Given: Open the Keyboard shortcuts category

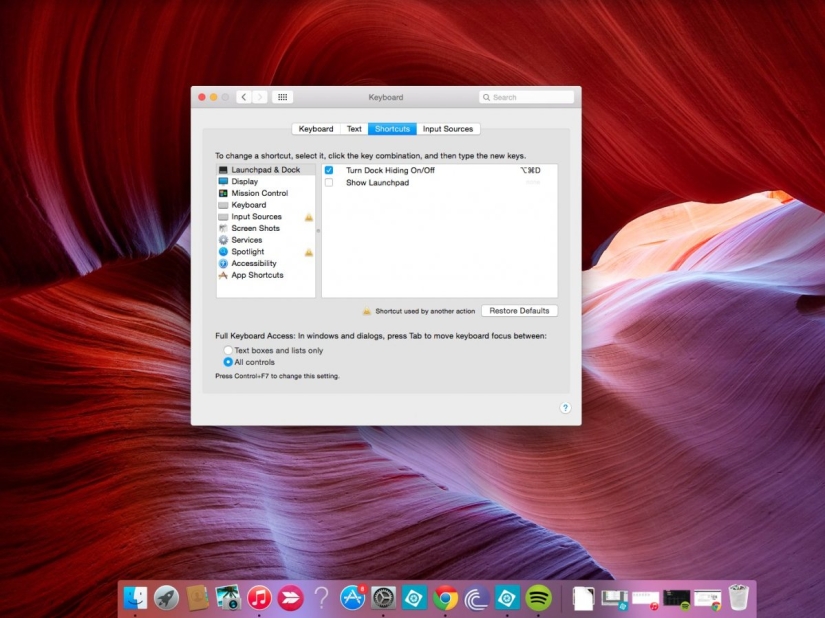Looking at the screenshot, I should pos(249,204).
